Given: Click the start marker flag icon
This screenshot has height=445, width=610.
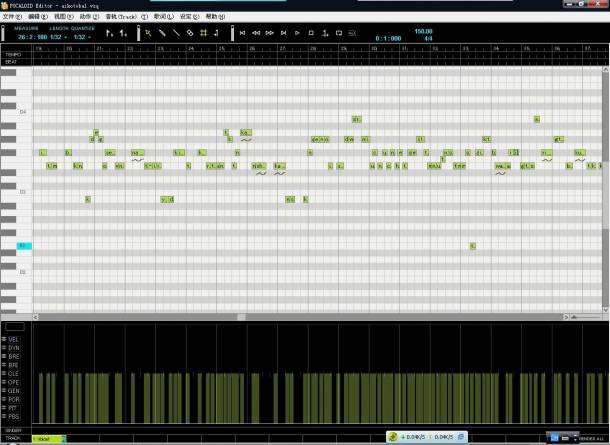Looking at the screenshot, I should (x=110, y=33).
